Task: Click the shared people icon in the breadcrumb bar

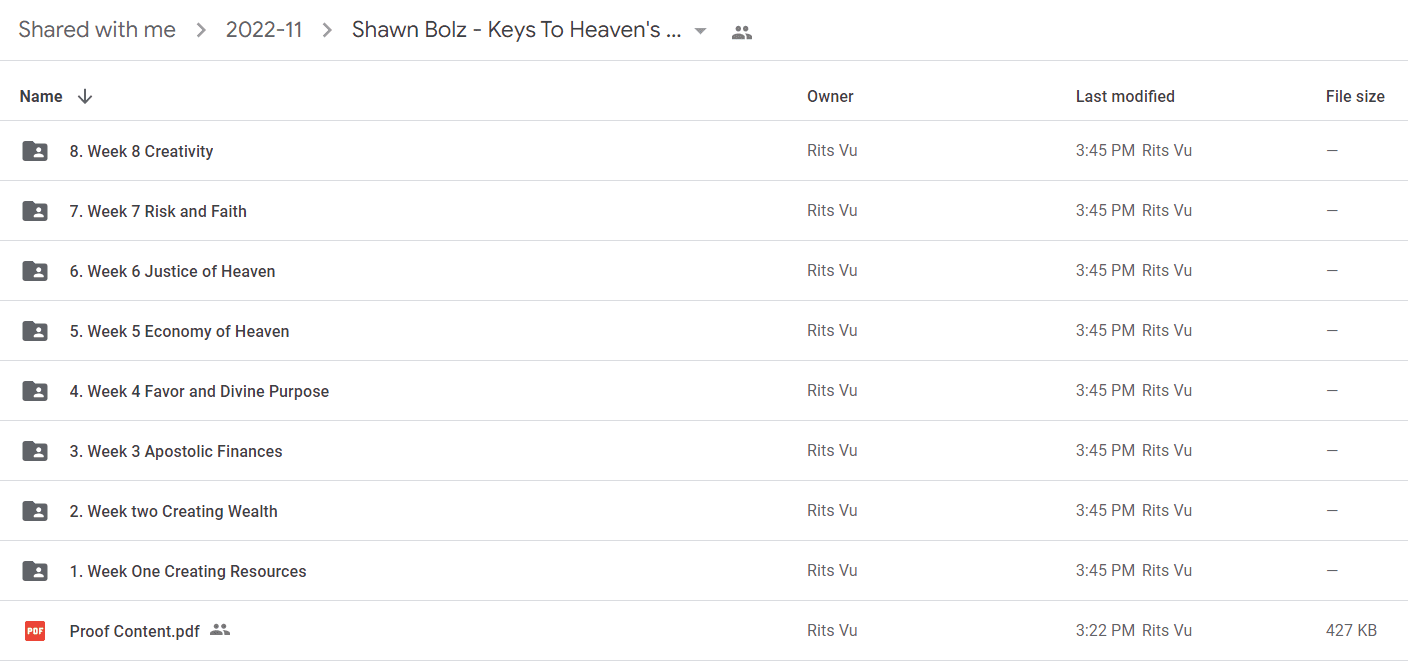Action: click(x=741, y=32)
